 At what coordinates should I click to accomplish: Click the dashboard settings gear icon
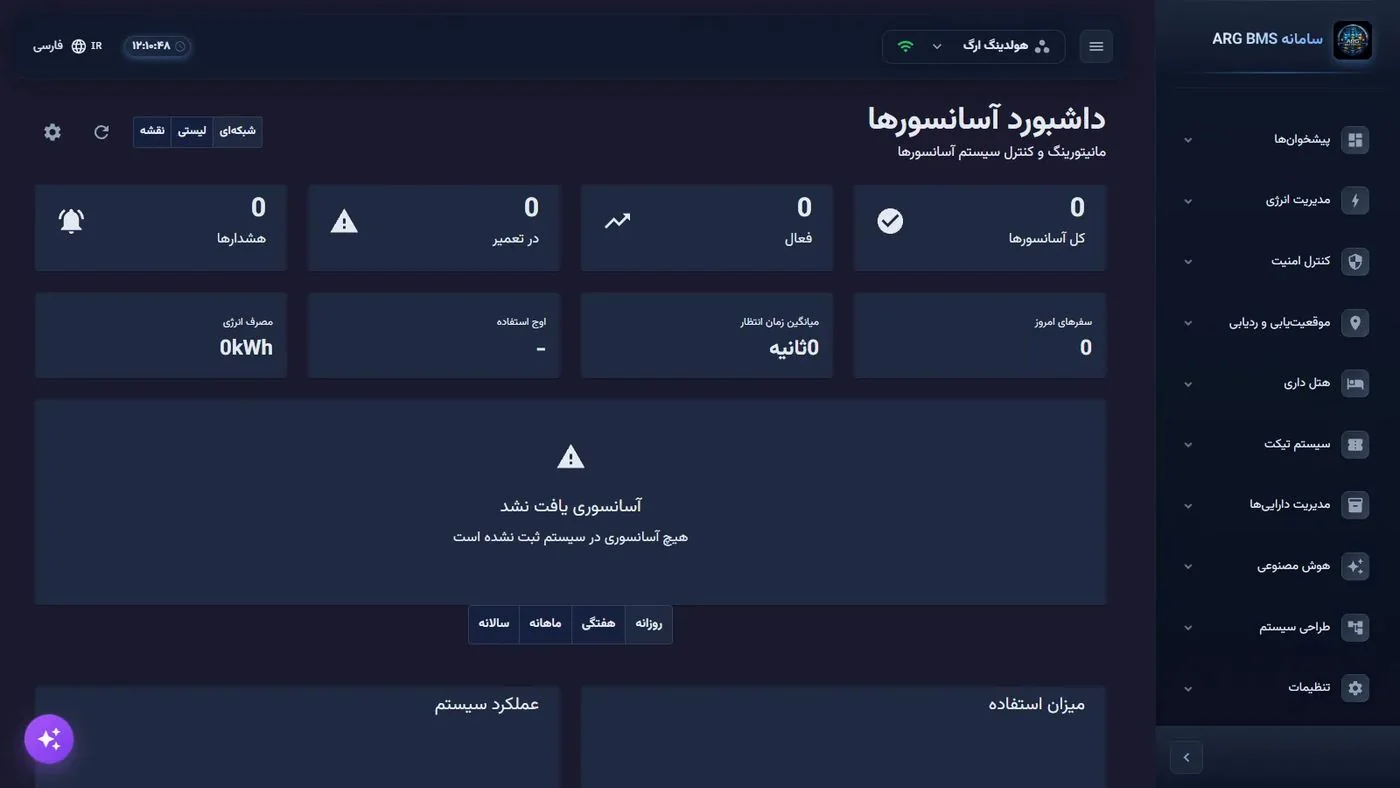(53, 132)
